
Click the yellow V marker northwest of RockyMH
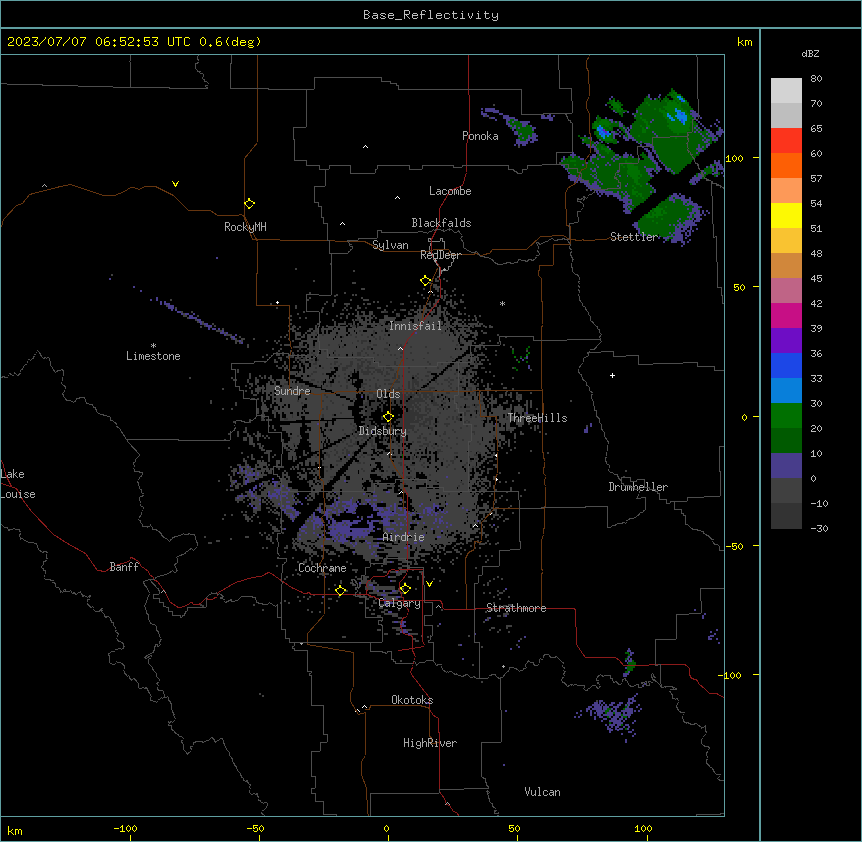click(175, 184)
